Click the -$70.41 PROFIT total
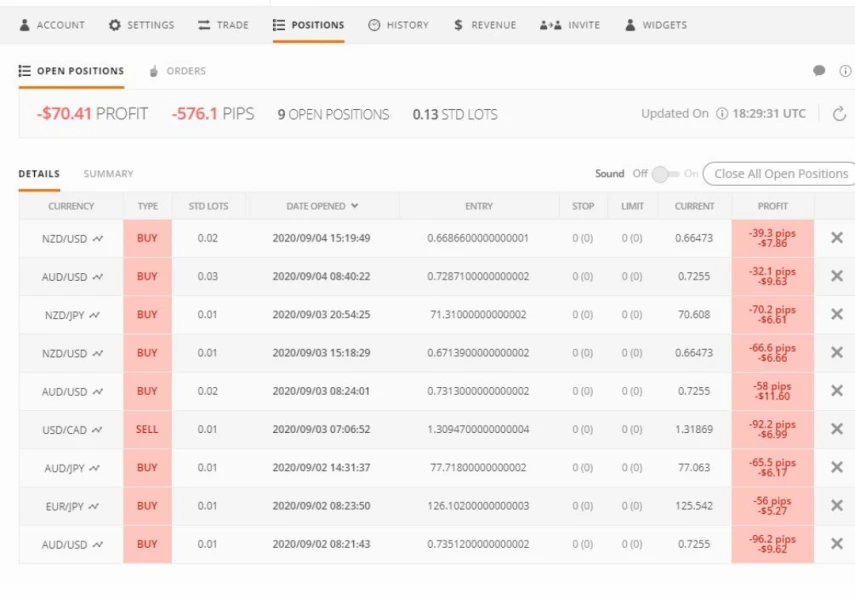855x600 pixels. coord(92,113)
